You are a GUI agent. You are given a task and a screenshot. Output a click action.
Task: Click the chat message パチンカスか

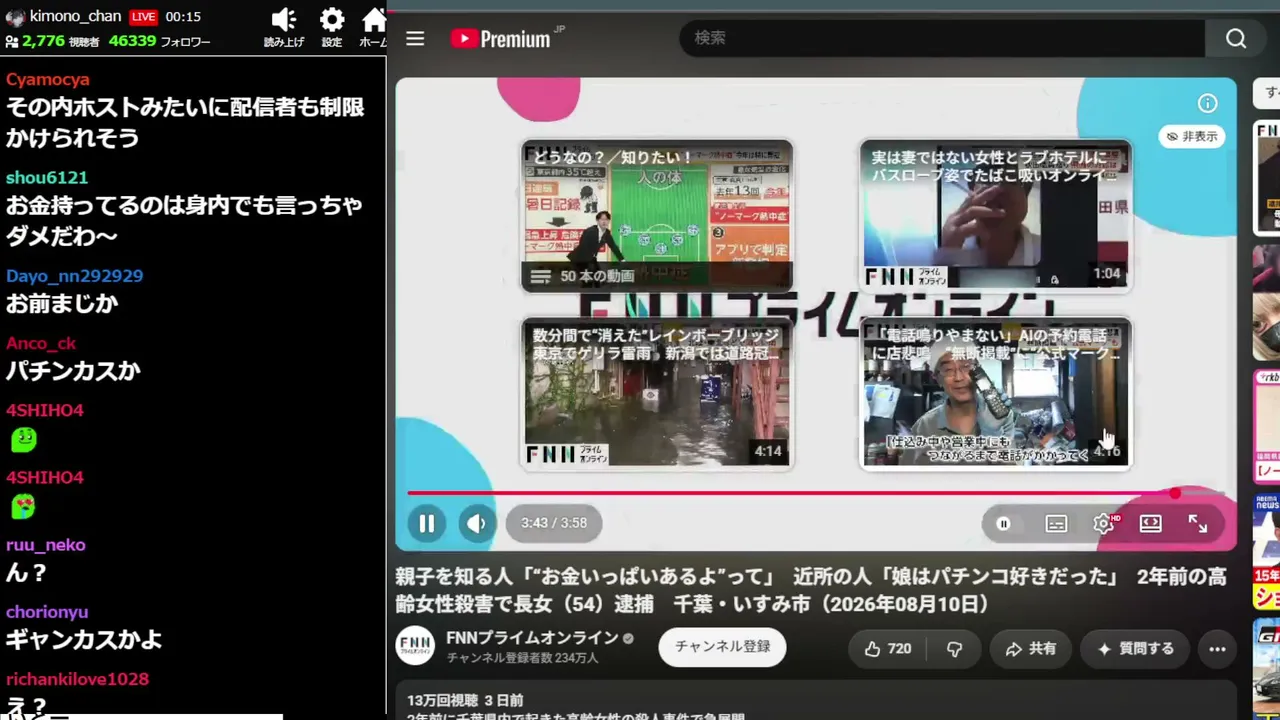[x=73, y=371]
